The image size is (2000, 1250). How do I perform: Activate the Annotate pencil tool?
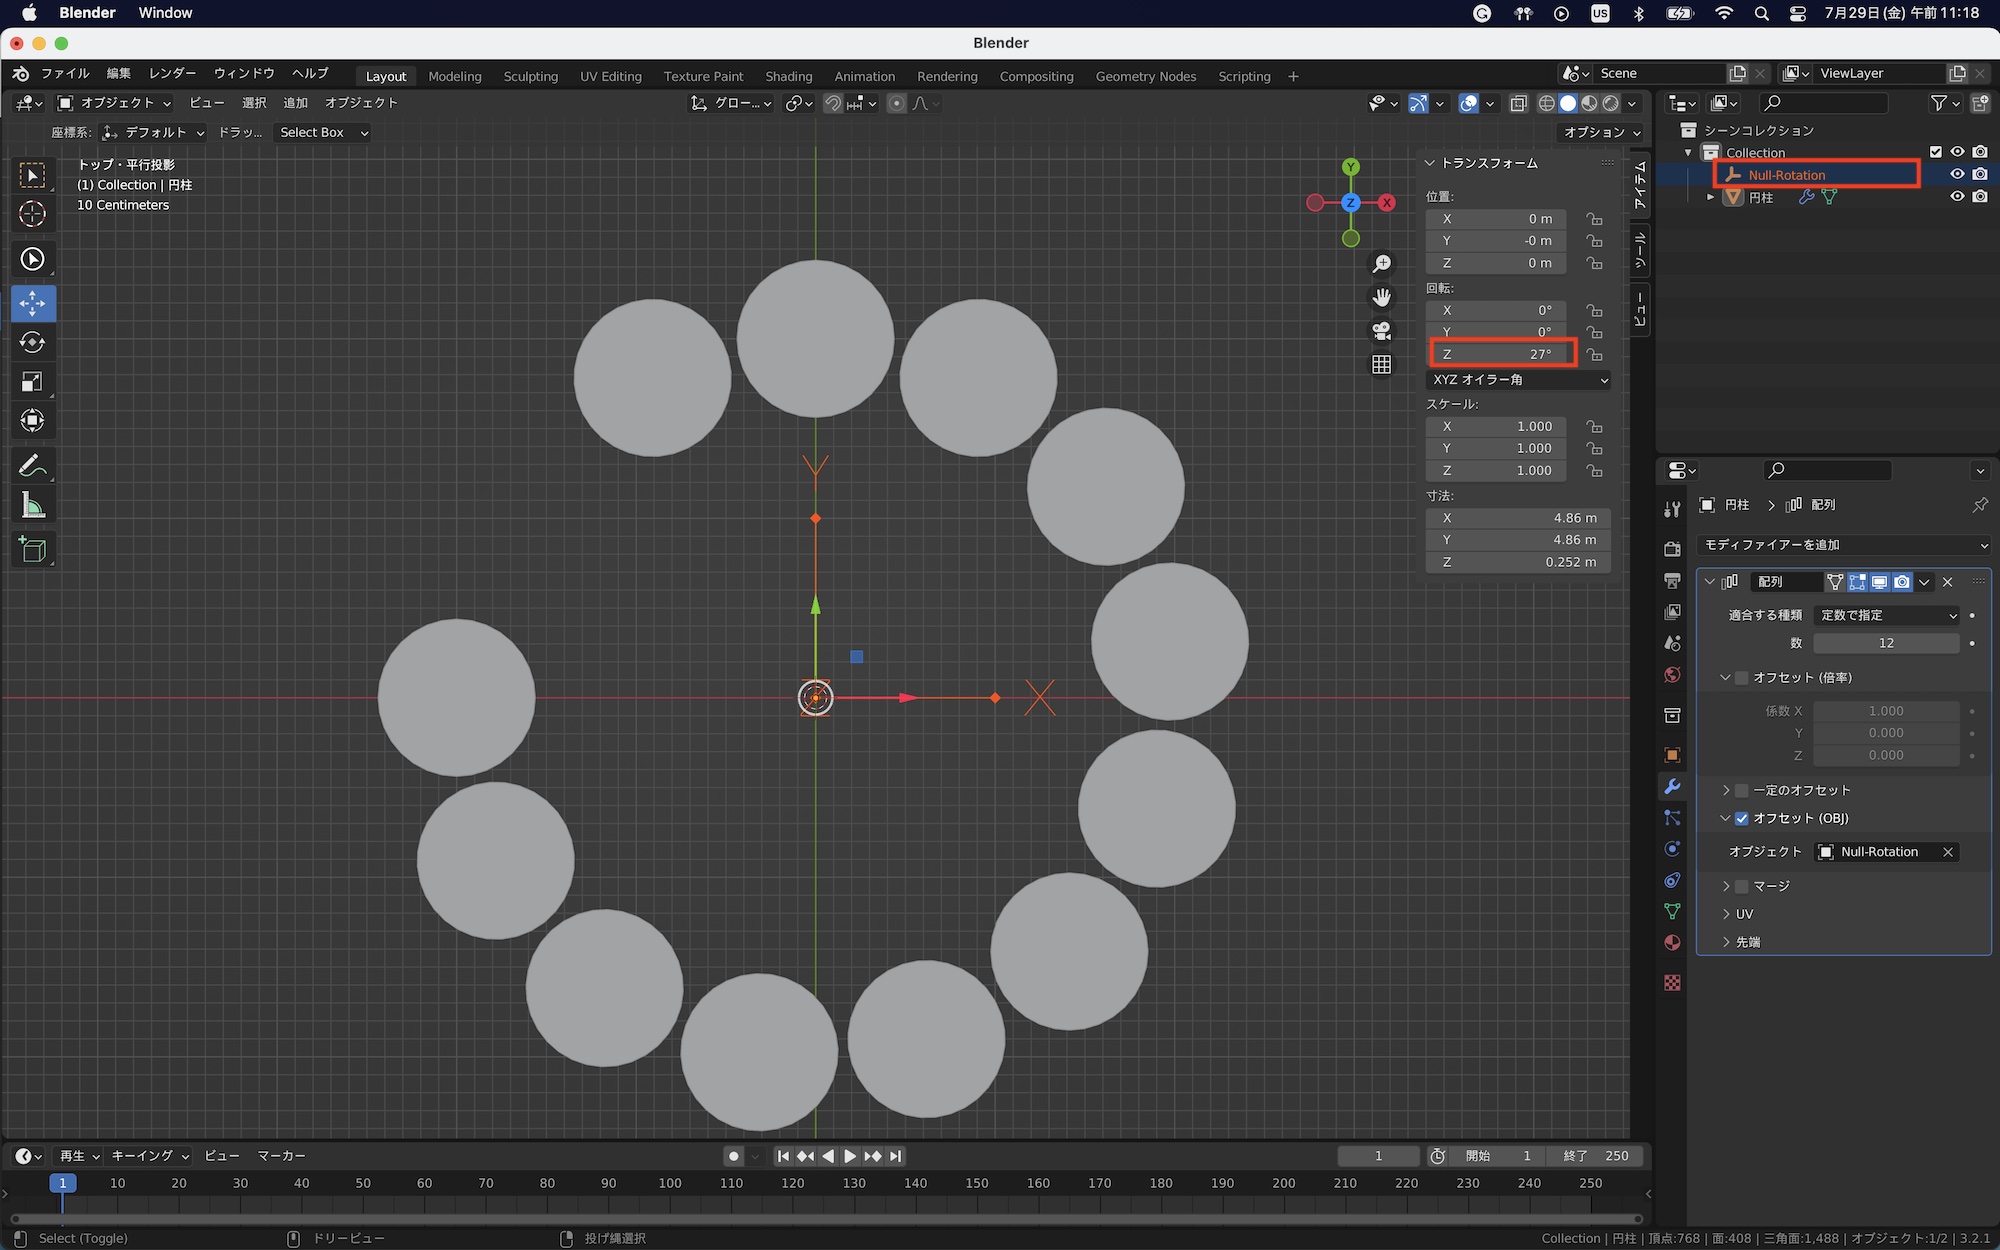point(32,466)
